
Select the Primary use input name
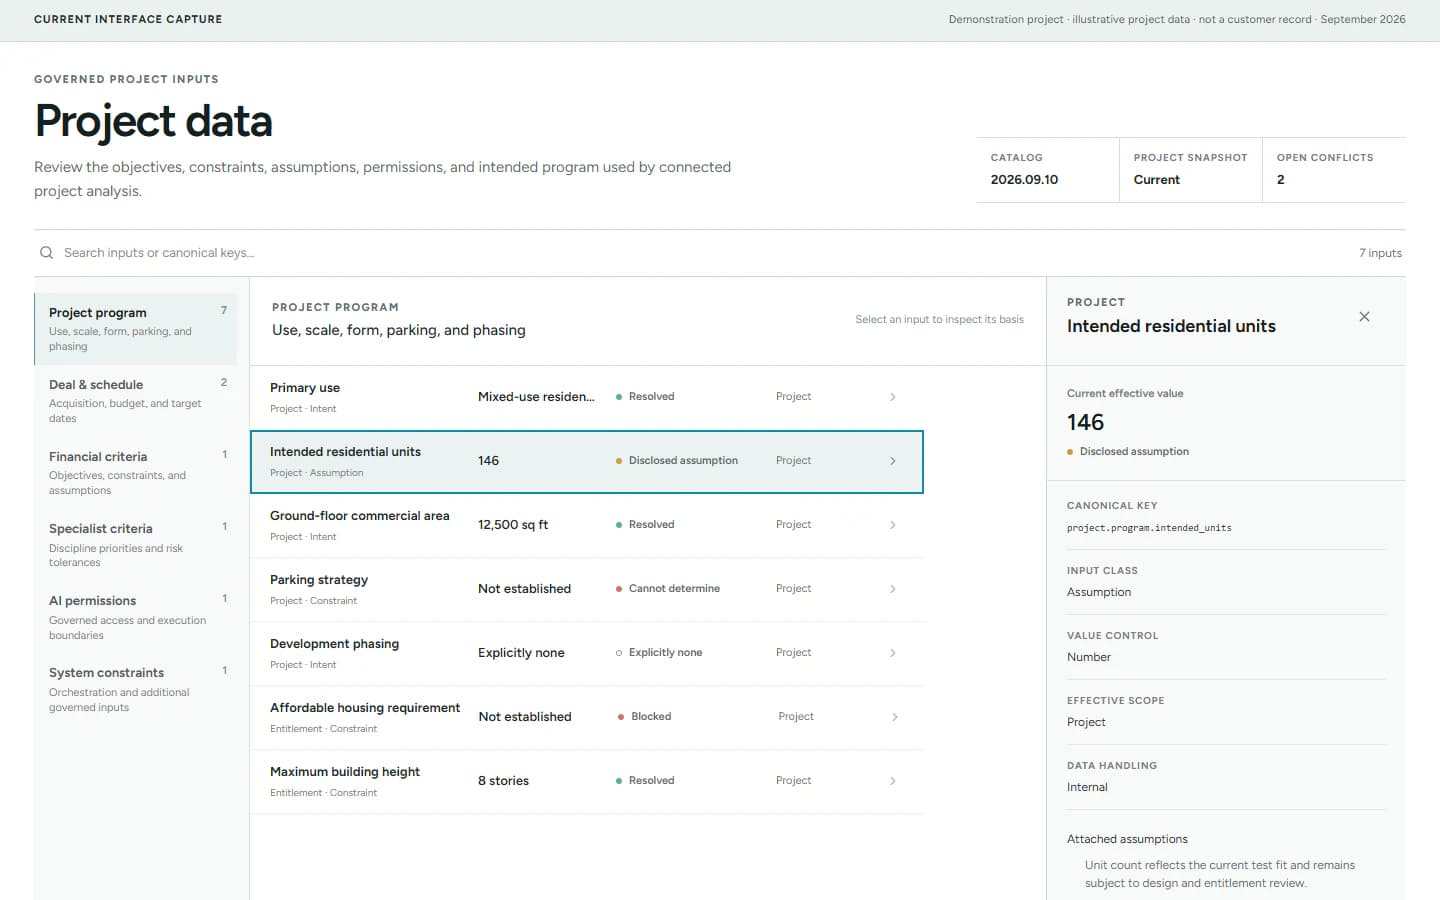pos(305,388)
